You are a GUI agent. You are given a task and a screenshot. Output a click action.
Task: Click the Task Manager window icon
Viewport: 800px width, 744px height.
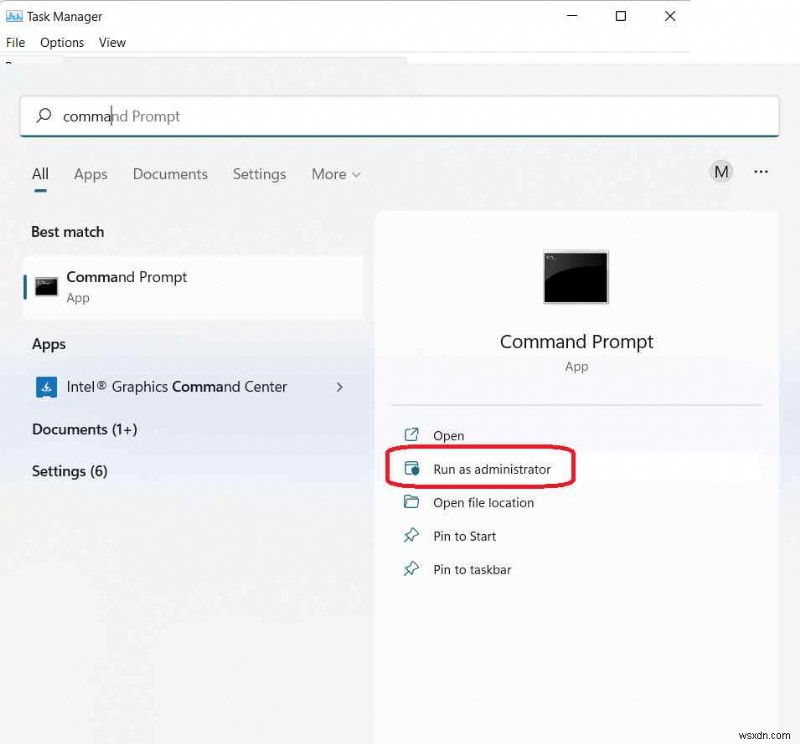tap(14, 16)
